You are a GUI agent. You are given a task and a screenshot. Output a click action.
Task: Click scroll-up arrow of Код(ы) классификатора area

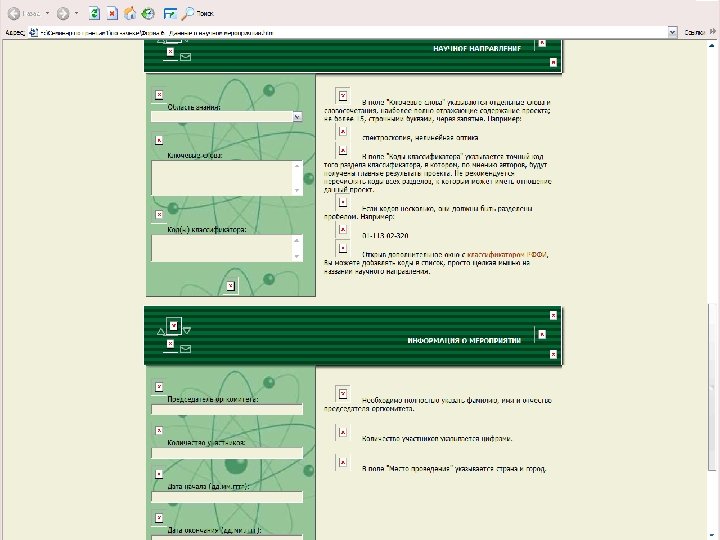point(297,240)
